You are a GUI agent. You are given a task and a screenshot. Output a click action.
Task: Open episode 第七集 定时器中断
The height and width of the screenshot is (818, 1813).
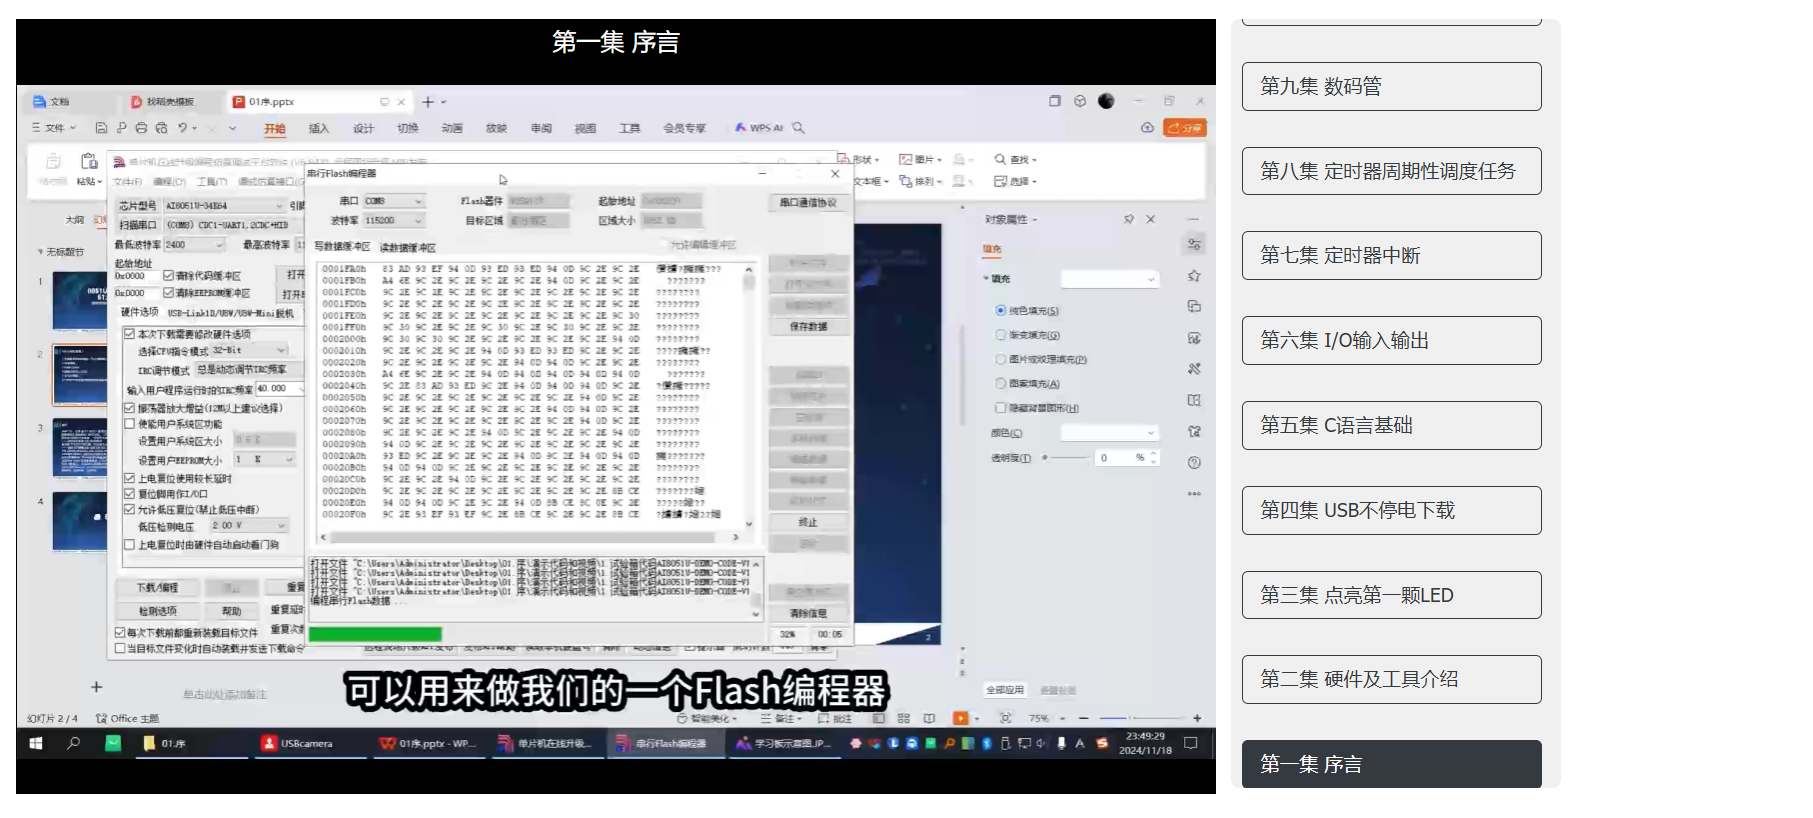click(1391, 256)
